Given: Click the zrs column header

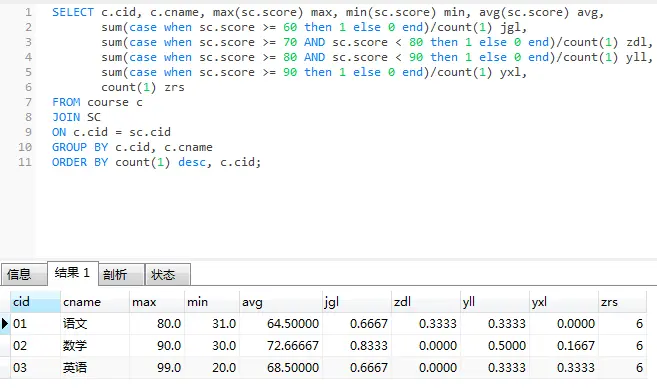Looking at the screenshot, I should [x=622, y=302].
